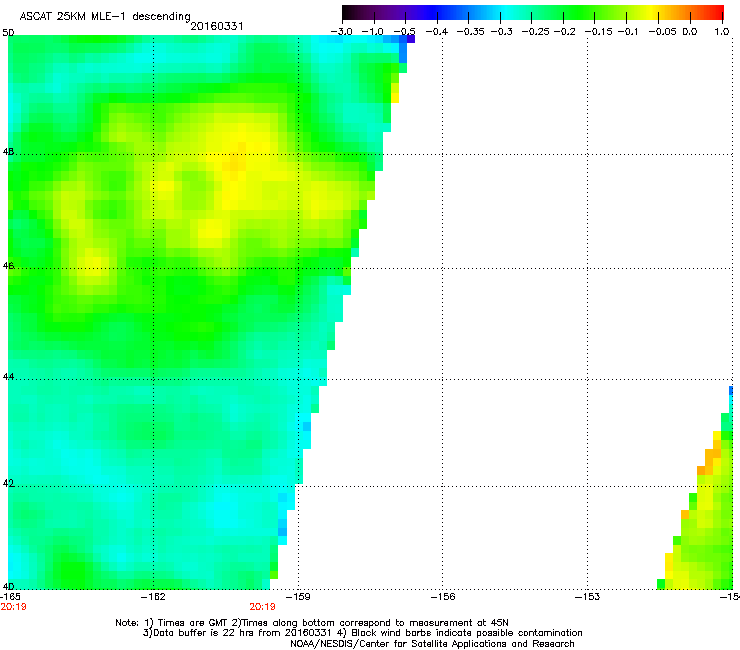Click the -0.05 colorbar label
Screen dimensions: 740x650
(662, 32)
